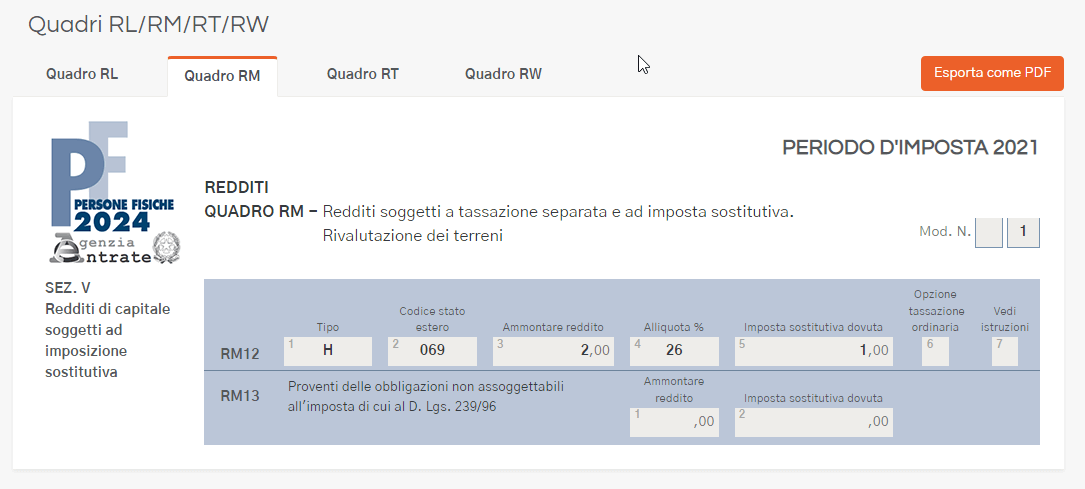The width and height of the screenshot is (1085, 489).
Task: Edit the RM13 Ammontare reddito field
Action: click(x=674, y=423)
